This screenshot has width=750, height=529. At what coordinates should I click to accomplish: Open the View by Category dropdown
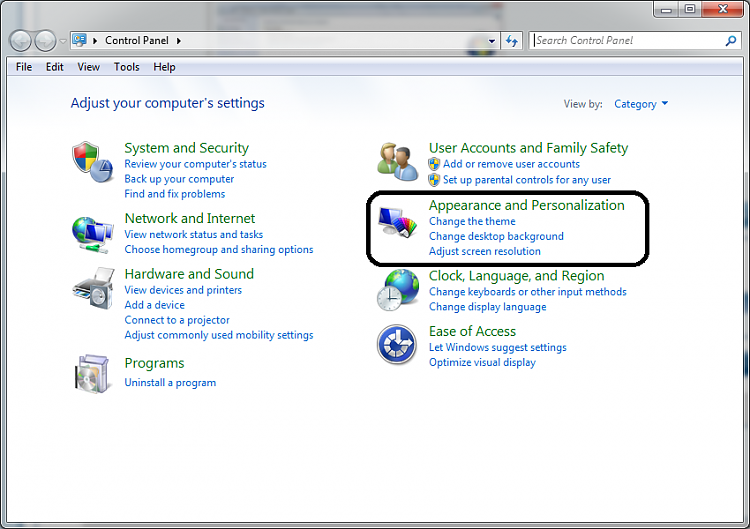pyautogui.click(x=641, y=104)
